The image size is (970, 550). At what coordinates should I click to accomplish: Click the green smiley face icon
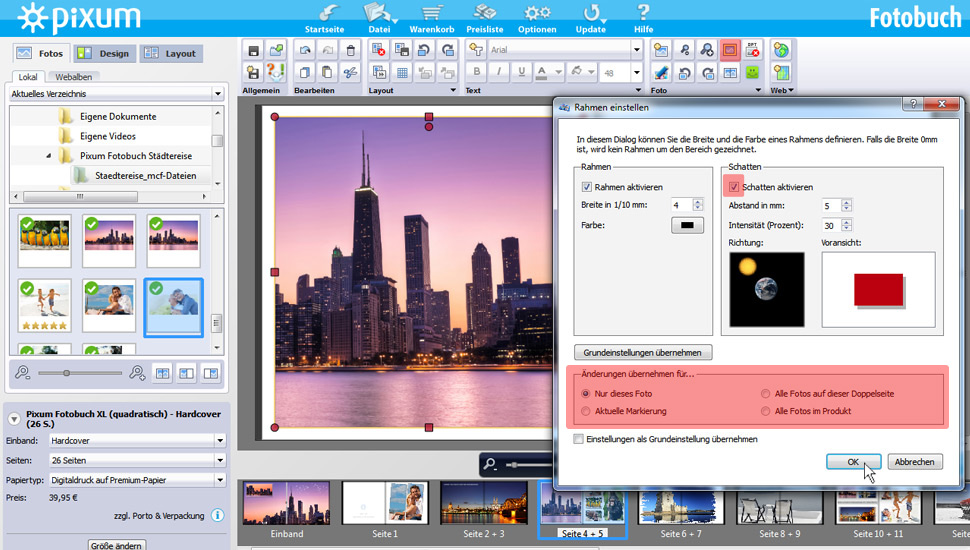pos(752,72)
